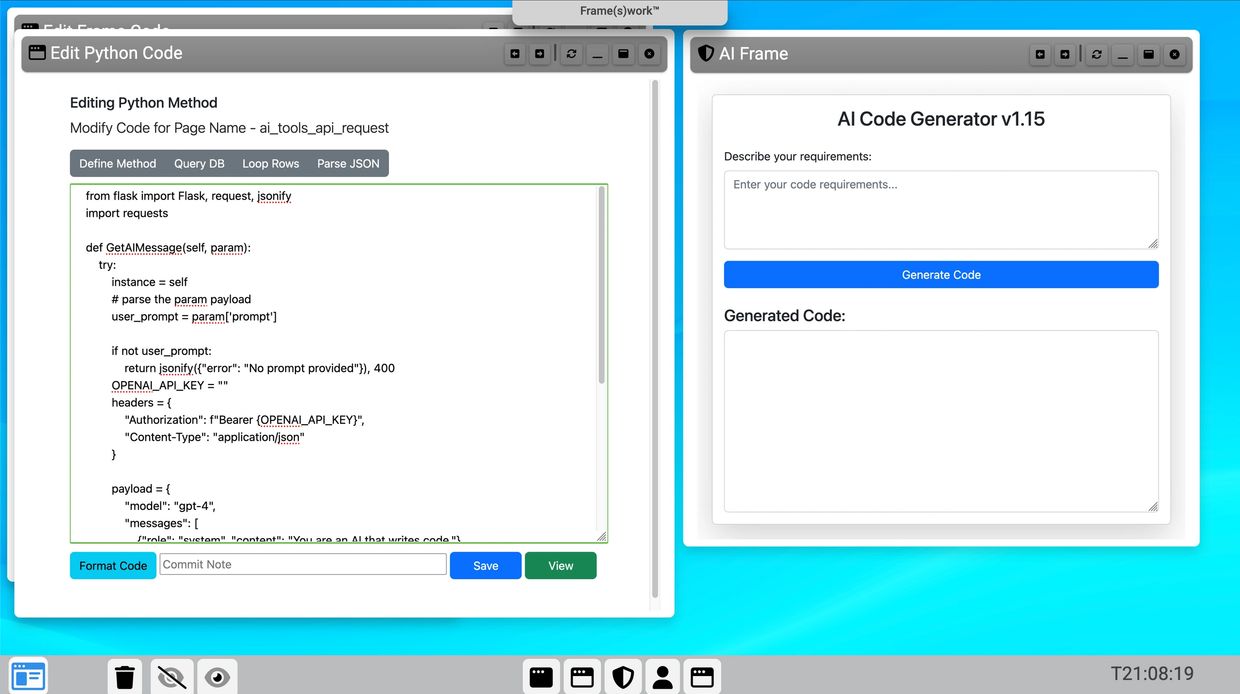Click the Edit Python Code title text
The image size is (1240, 694).
tap(116, 53)
